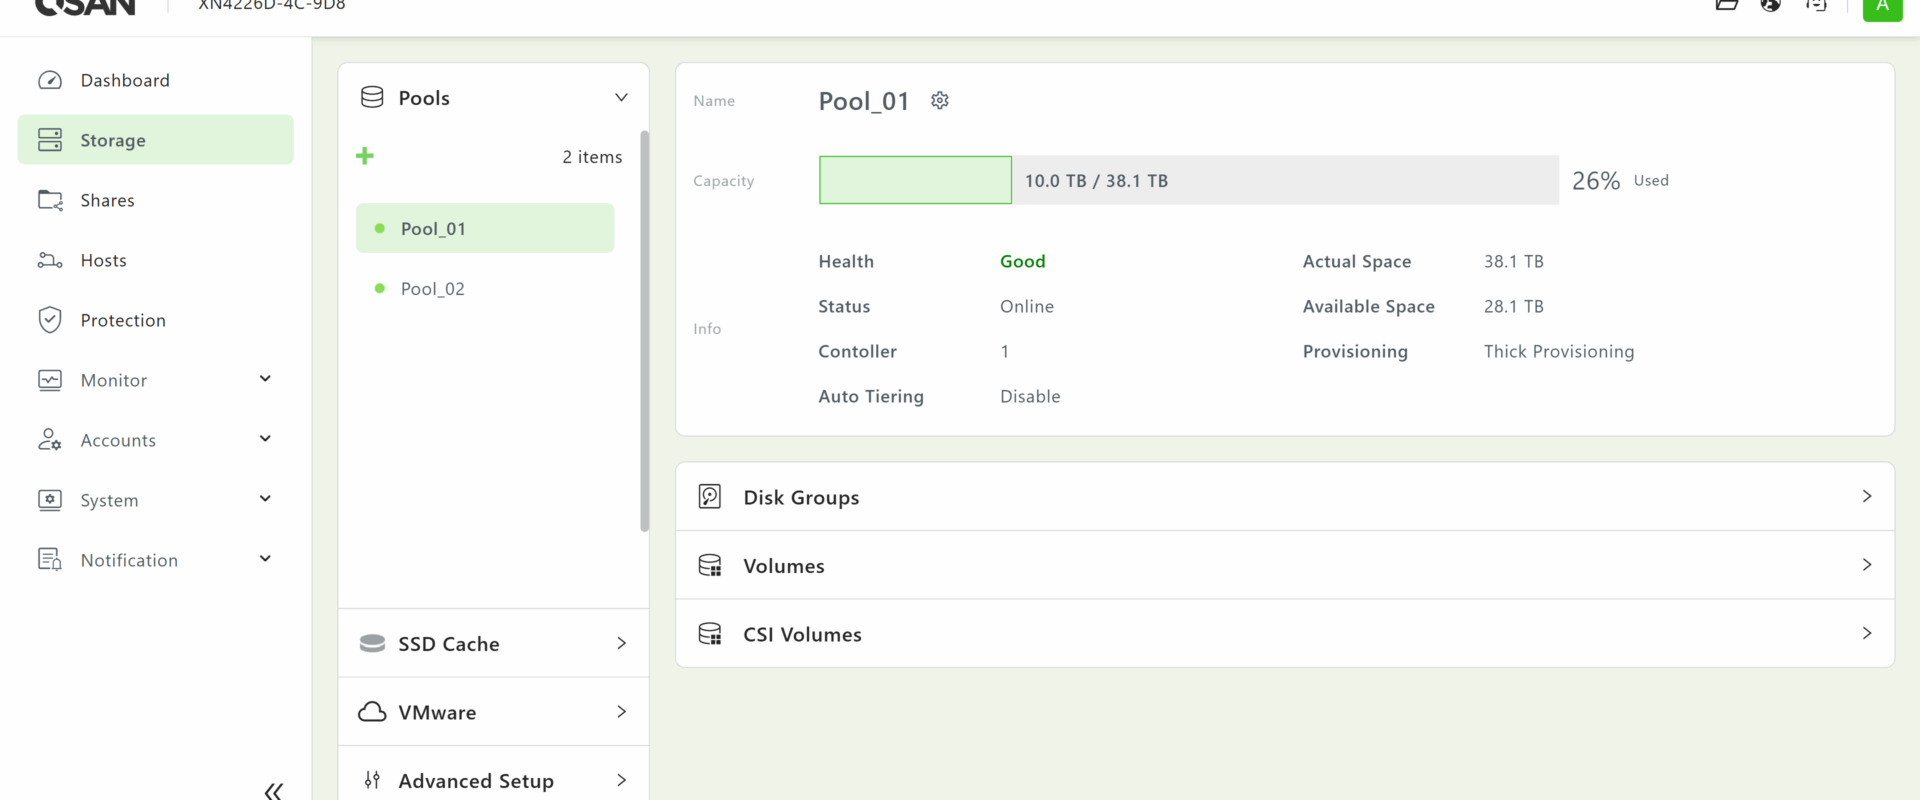Click the pools list scrollbar

645,330
